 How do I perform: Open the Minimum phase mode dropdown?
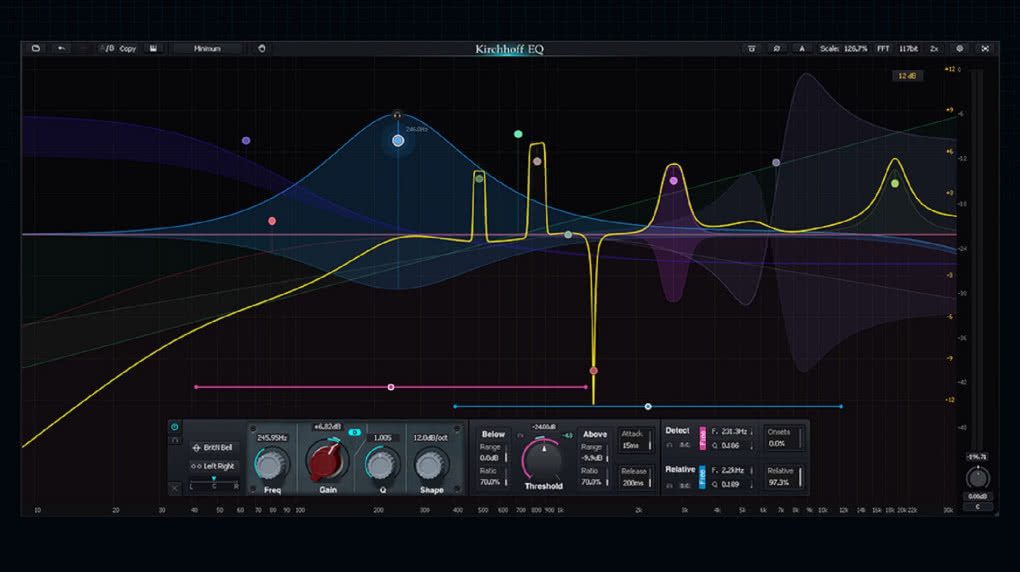point(208,48)
